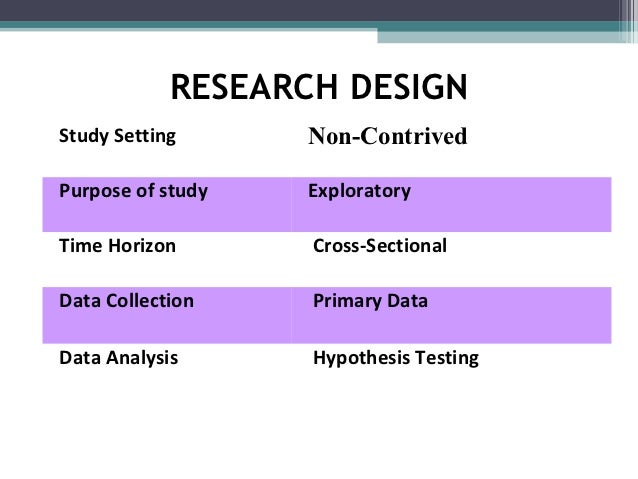Select the Data Collection cell
638x479 pixels.
pyautogui.click(x=167, y=315)
